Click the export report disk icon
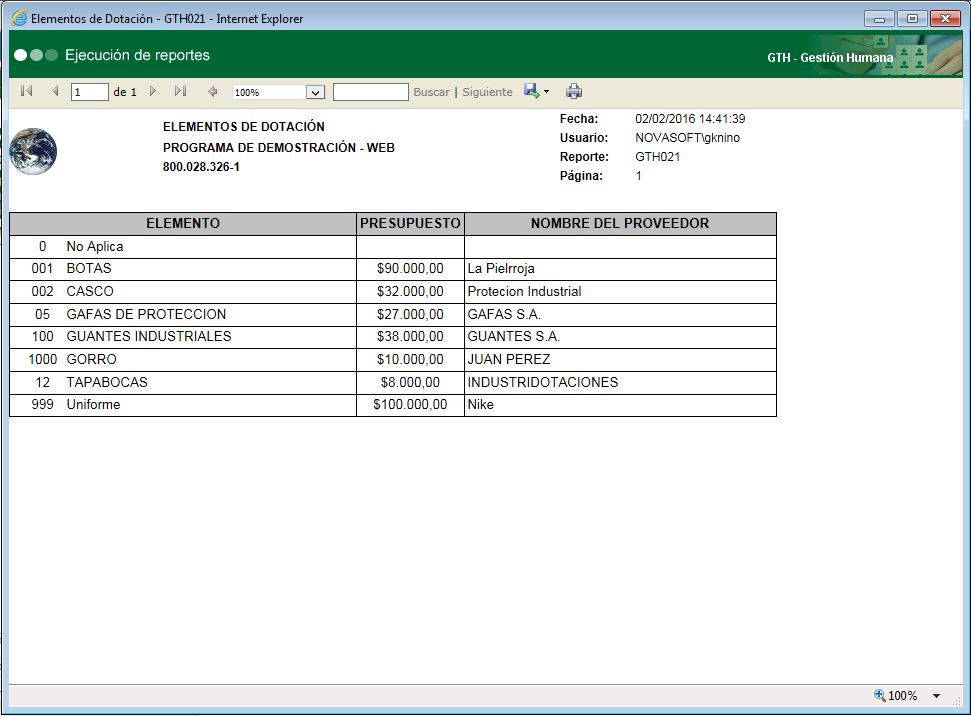The image size is (971, 716). pyautogui.click(x=531, y=91)
